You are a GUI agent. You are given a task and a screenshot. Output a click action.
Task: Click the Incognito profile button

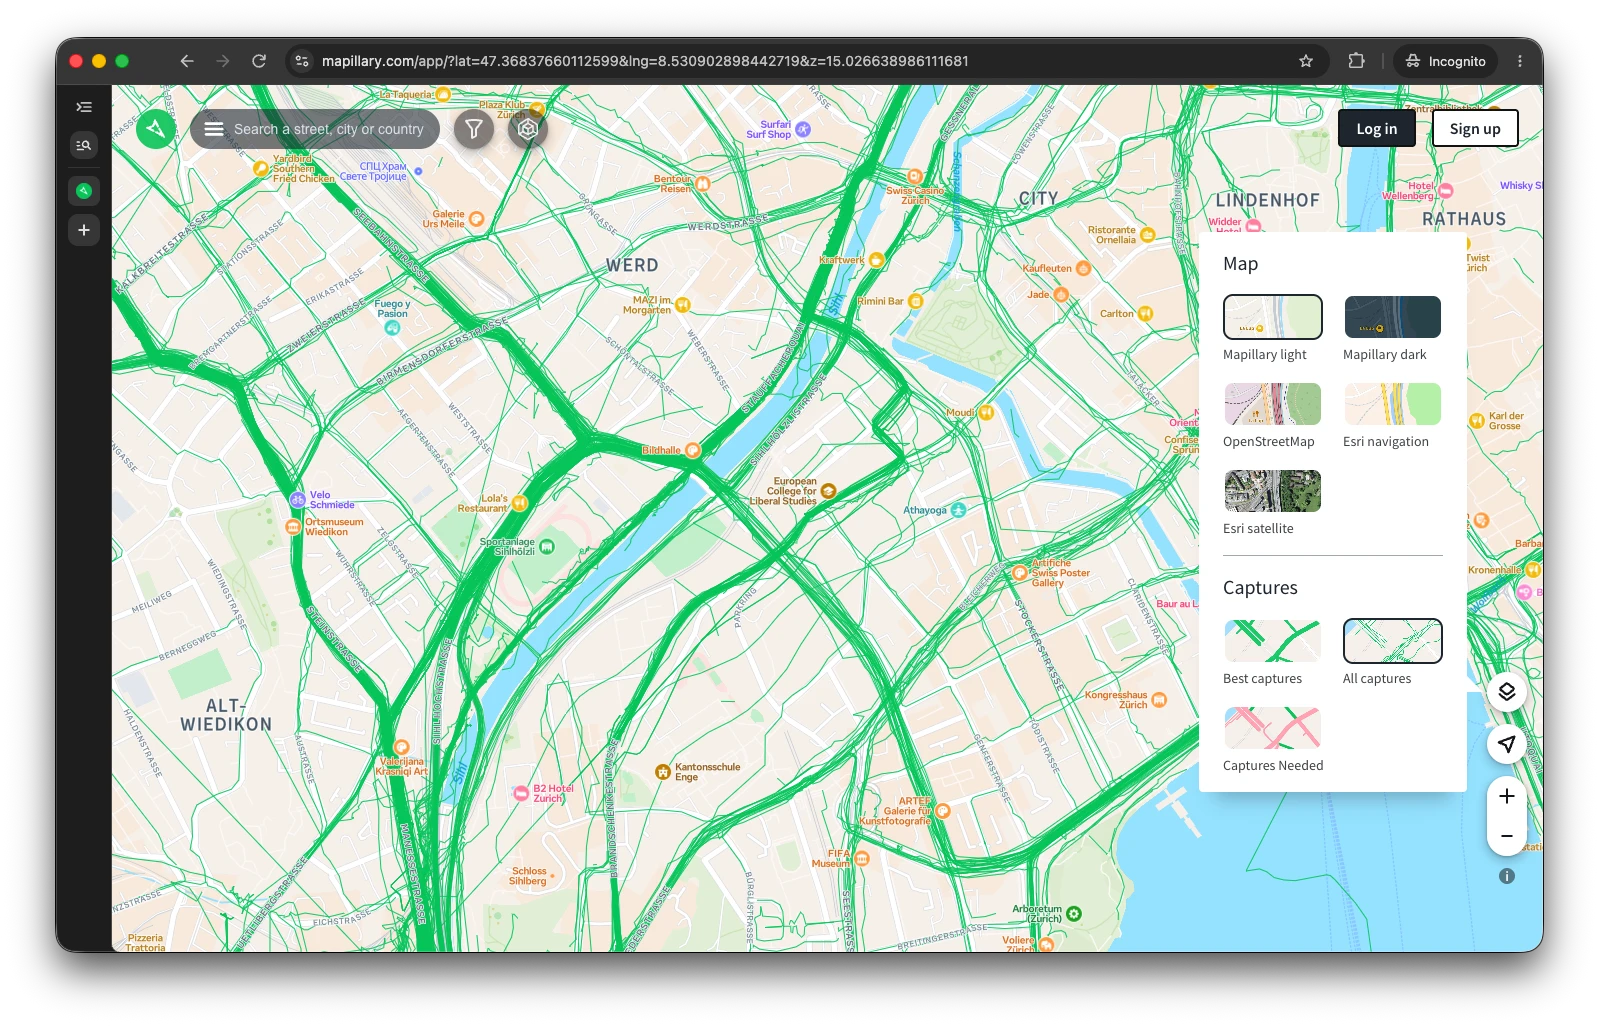[1445, 61]
